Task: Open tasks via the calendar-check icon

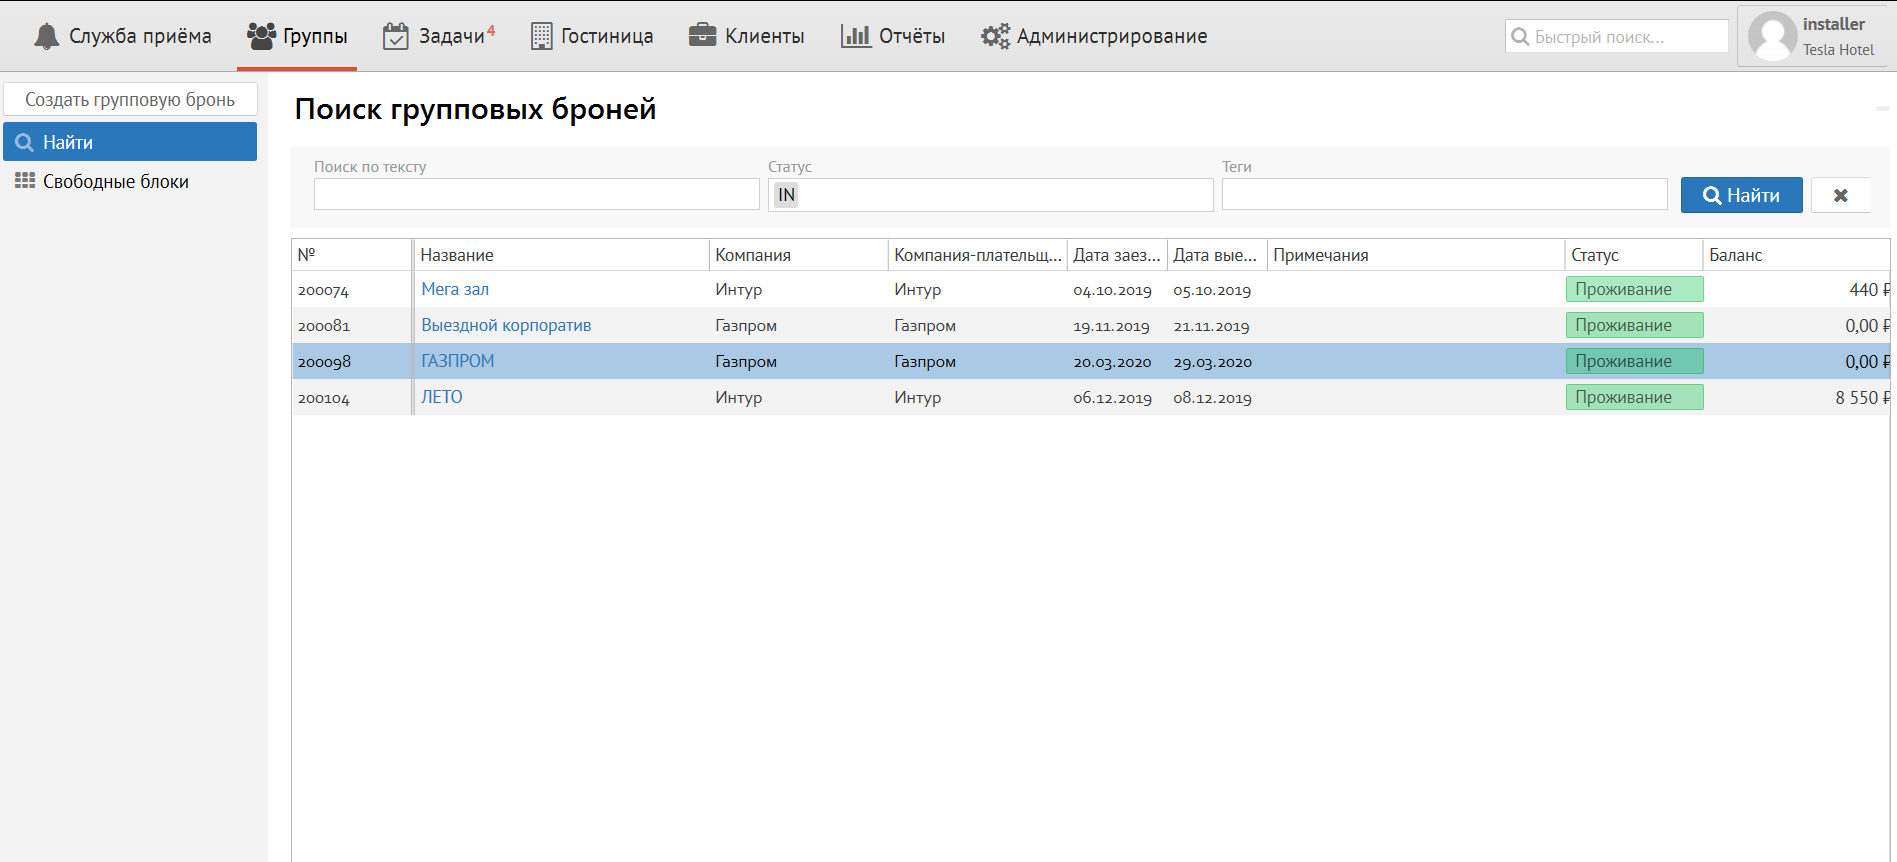Action: pos(396,37)
